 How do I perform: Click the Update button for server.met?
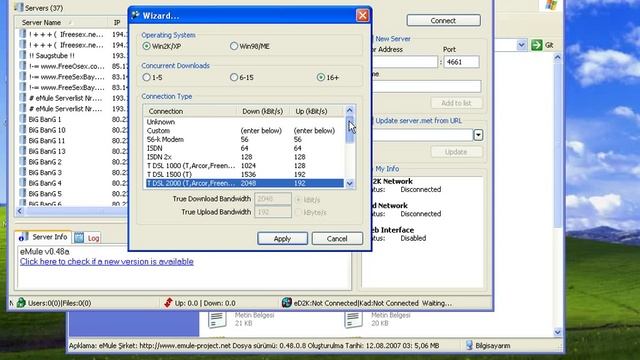tap(456, 152)
